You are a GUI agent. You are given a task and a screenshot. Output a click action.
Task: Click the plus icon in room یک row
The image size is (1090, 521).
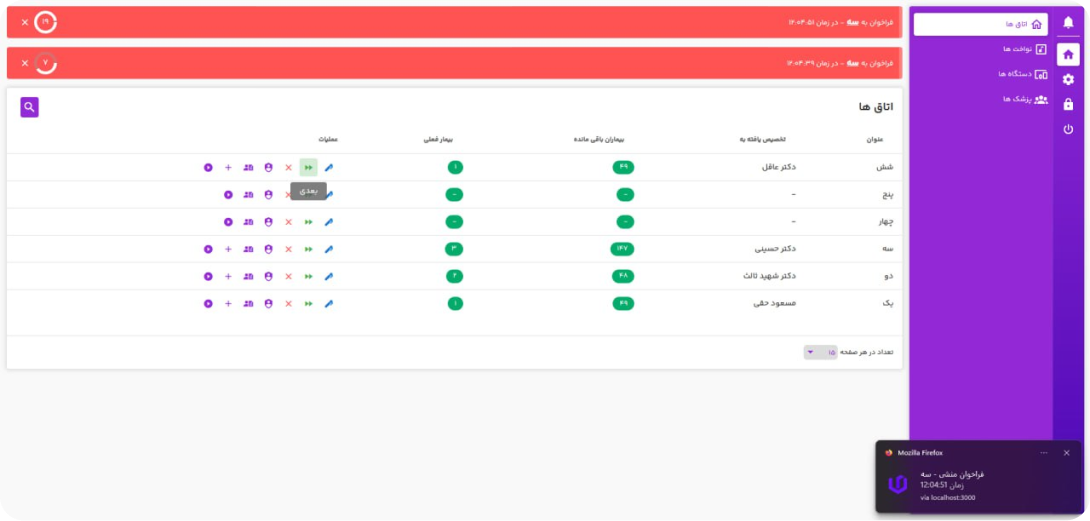click(x=228, y=303)
